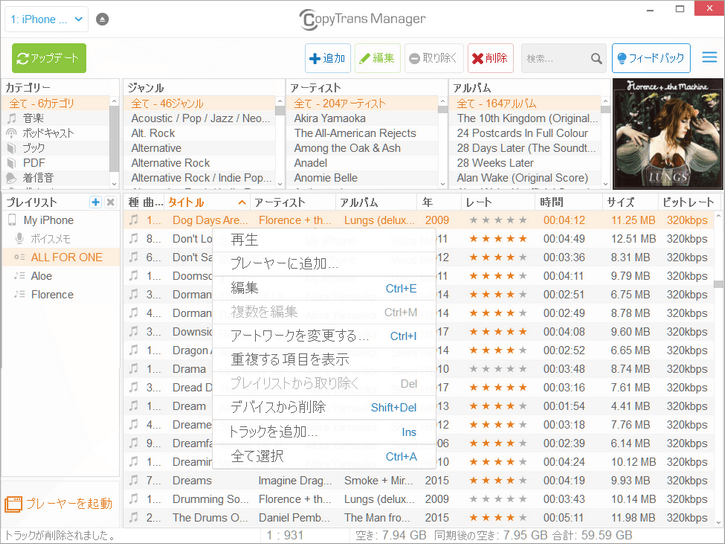Image resolution: width=725 pixels, height=544 pixels.
Task: Click the 取り除く remove button
Action: click(434, 58)
